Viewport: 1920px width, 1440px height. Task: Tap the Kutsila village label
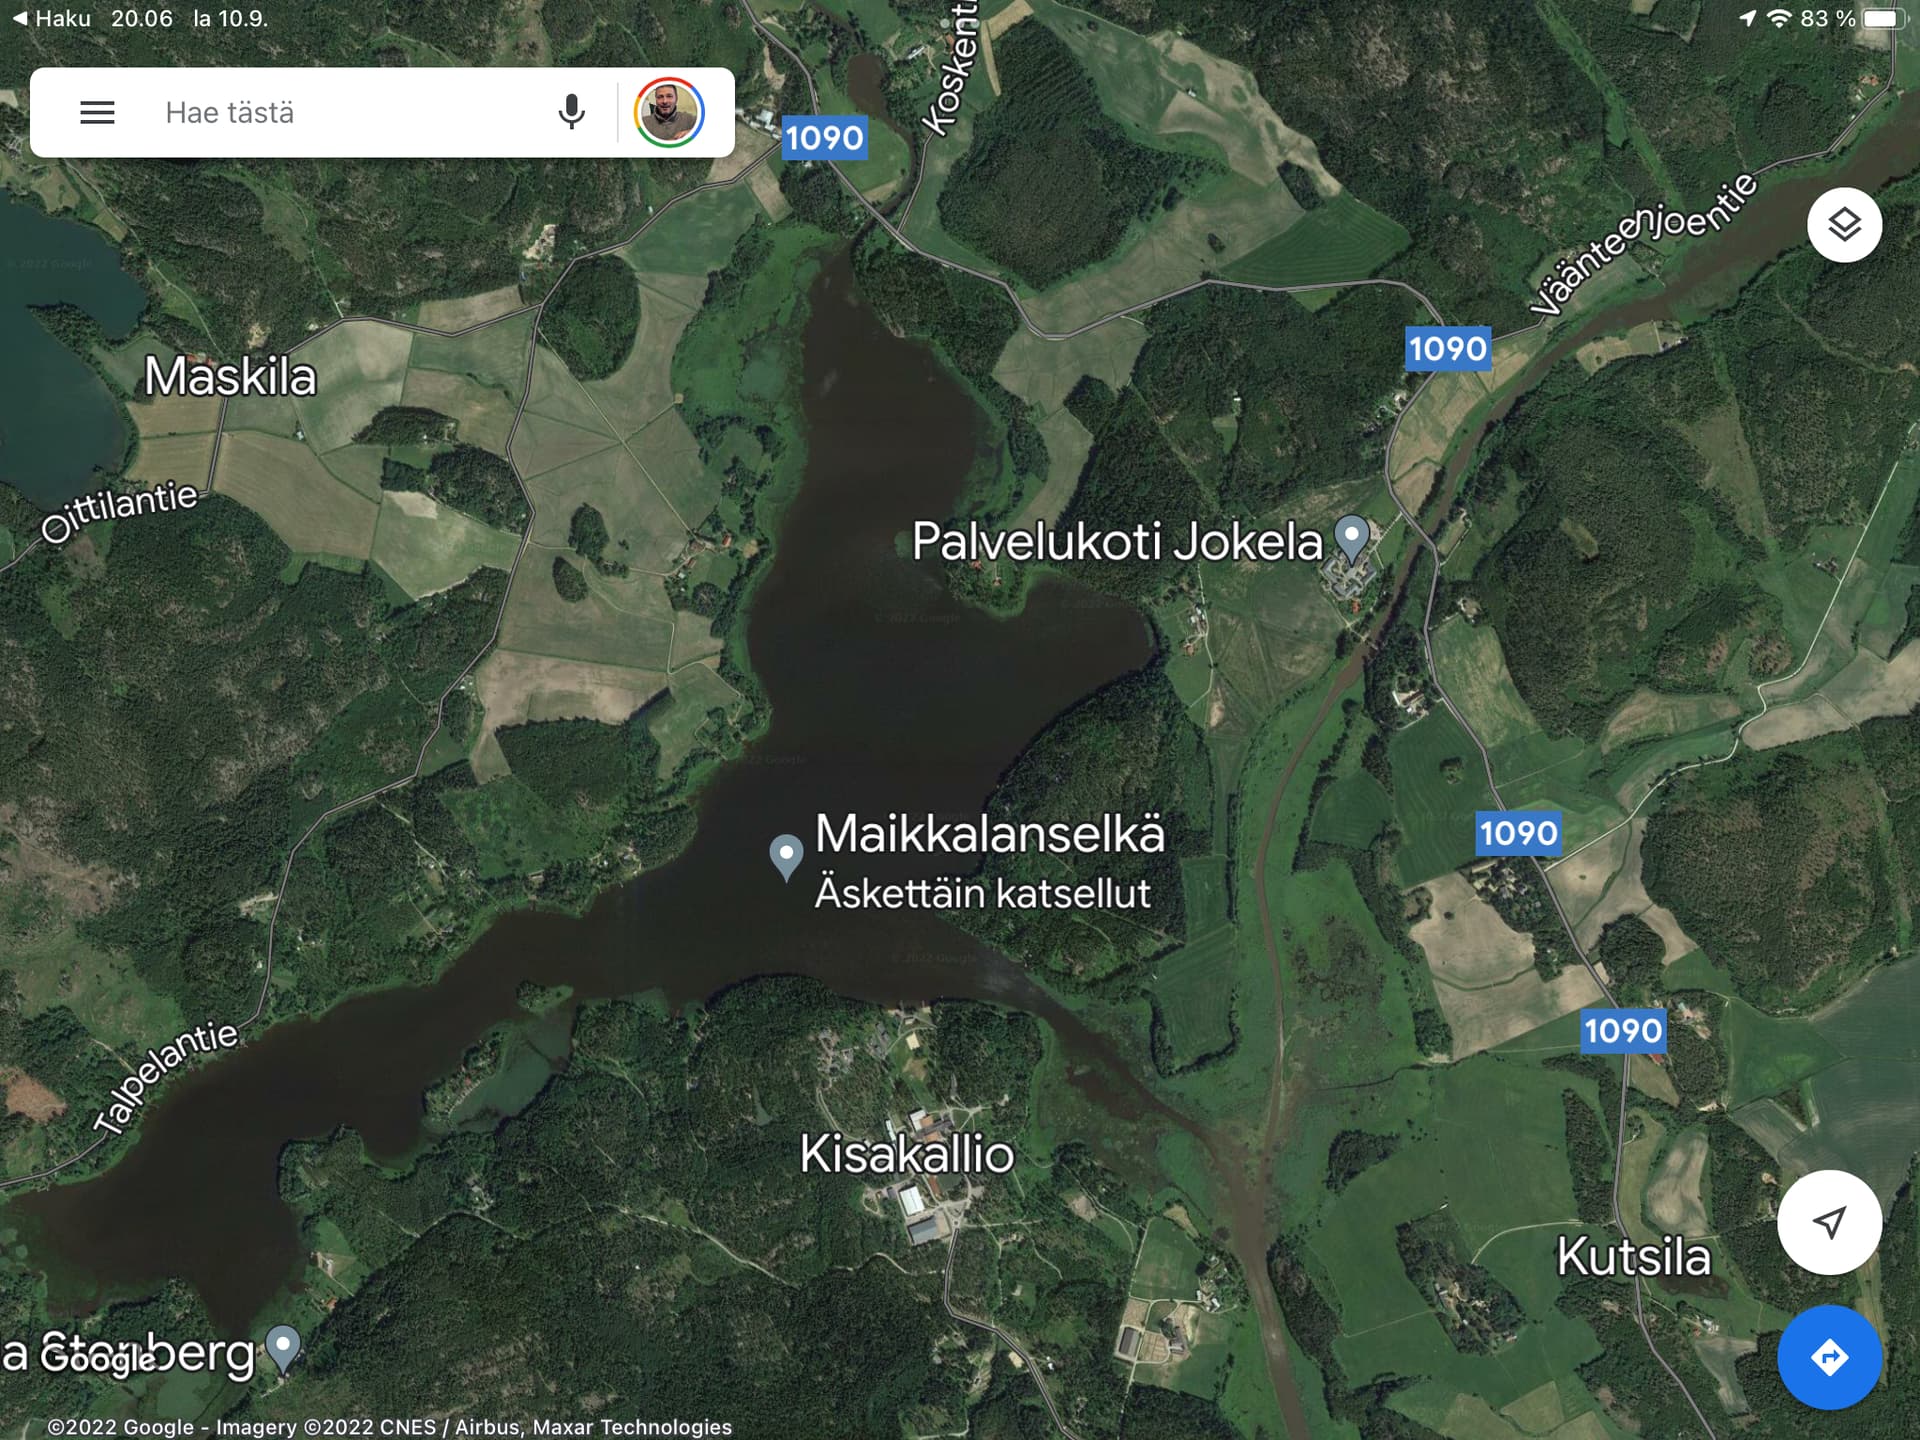point(1633,1257)
